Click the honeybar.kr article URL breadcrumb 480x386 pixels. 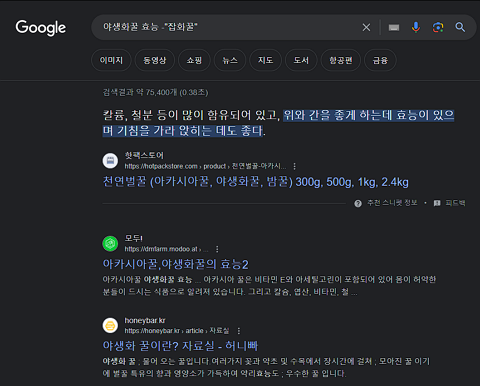pyautogui.click(x=177, y=331)
